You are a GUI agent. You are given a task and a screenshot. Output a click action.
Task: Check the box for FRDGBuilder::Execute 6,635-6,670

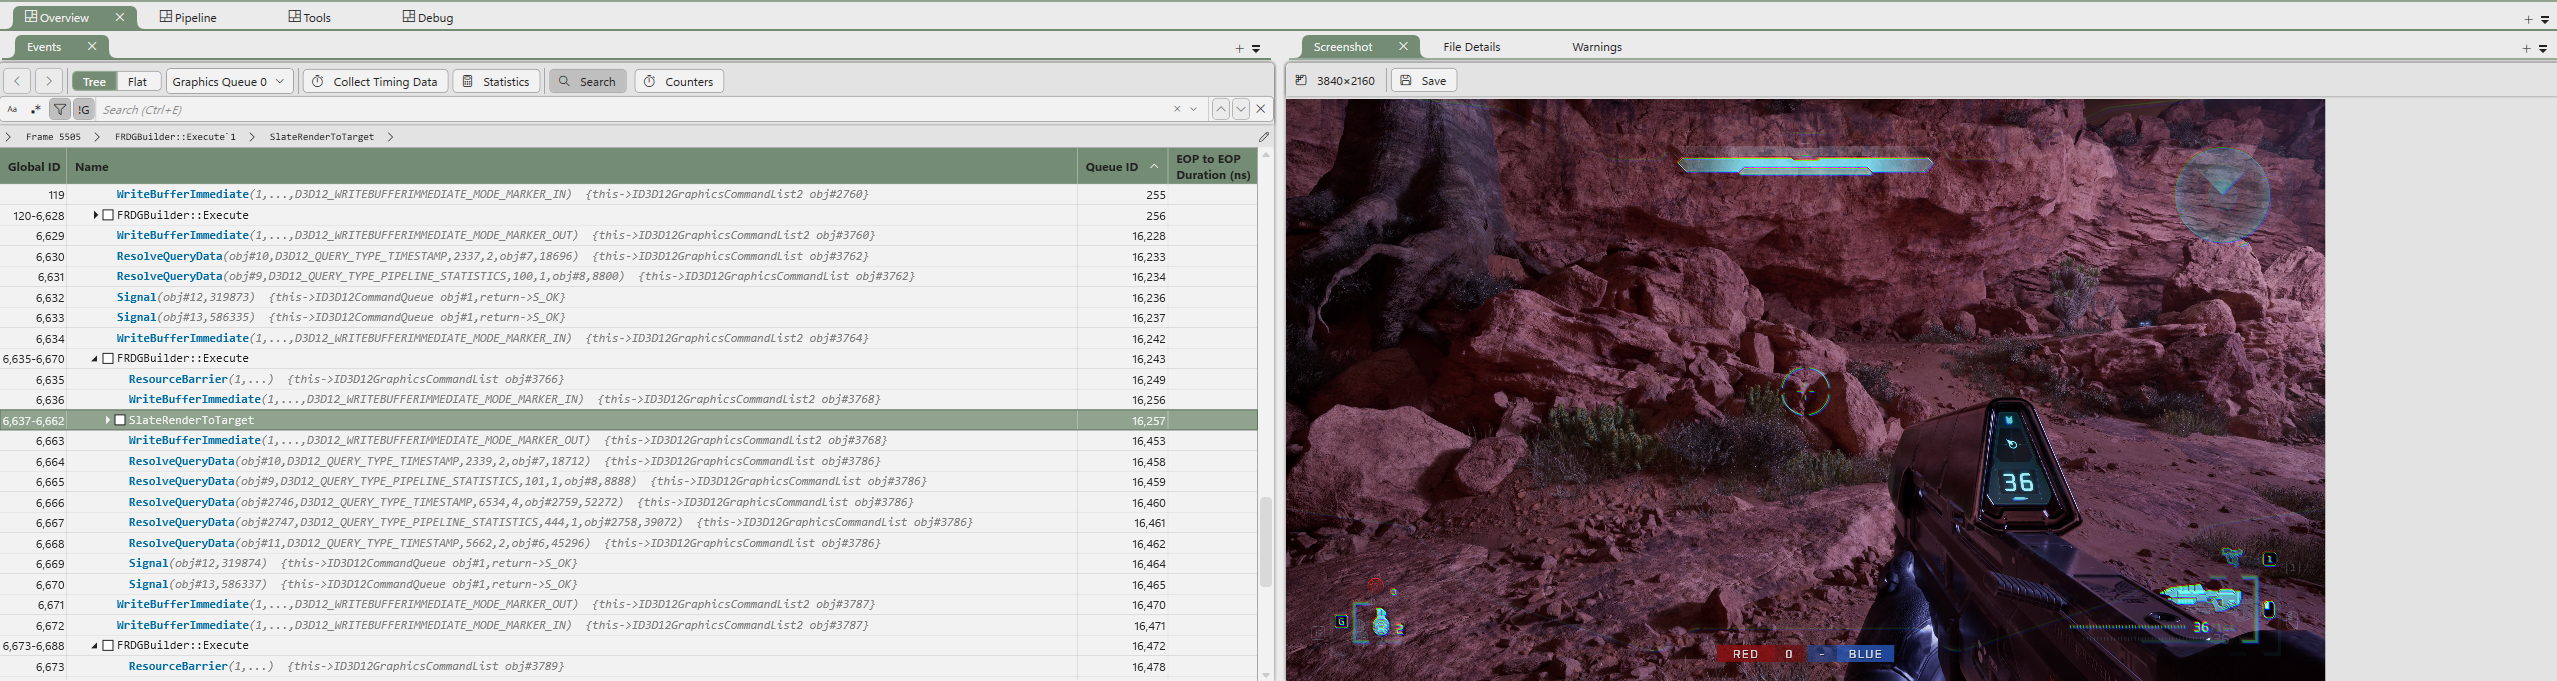[108, 358]
